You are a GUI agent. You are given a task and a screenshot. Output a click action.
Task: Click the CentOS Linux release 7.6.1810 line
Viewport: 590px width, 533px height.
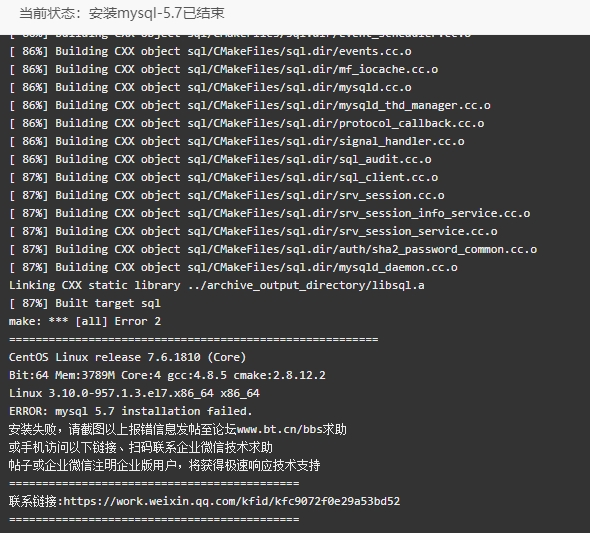tap(127, 357)
